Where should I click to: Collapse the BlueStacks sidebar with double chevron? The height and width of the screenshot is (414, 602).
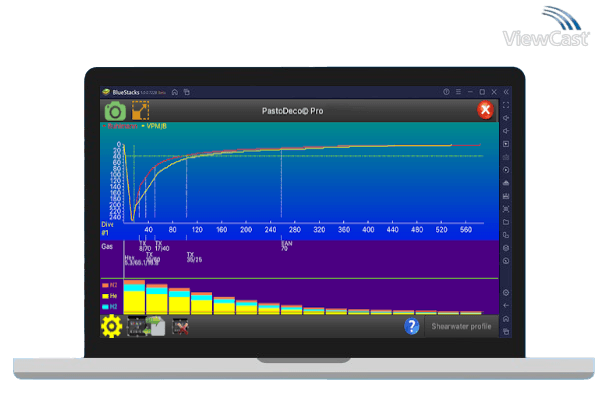(x=507, y=92)
